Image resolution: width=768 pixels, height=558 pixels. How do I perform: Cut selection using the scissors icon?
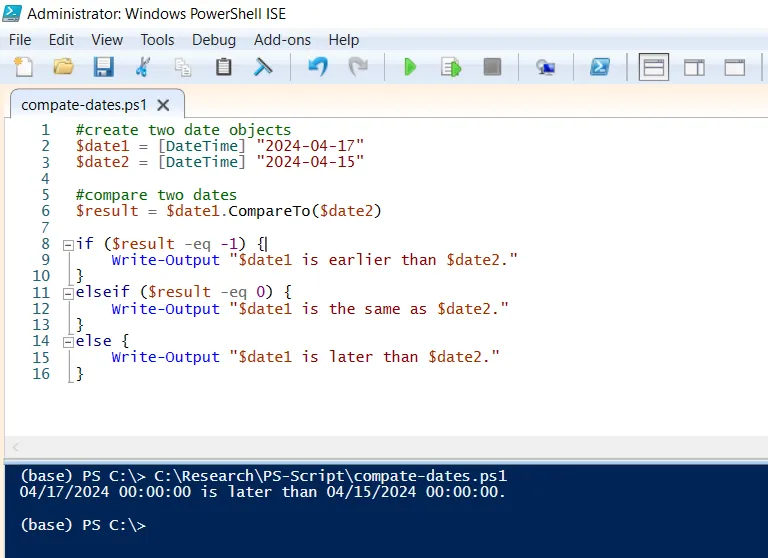[142, 67]
